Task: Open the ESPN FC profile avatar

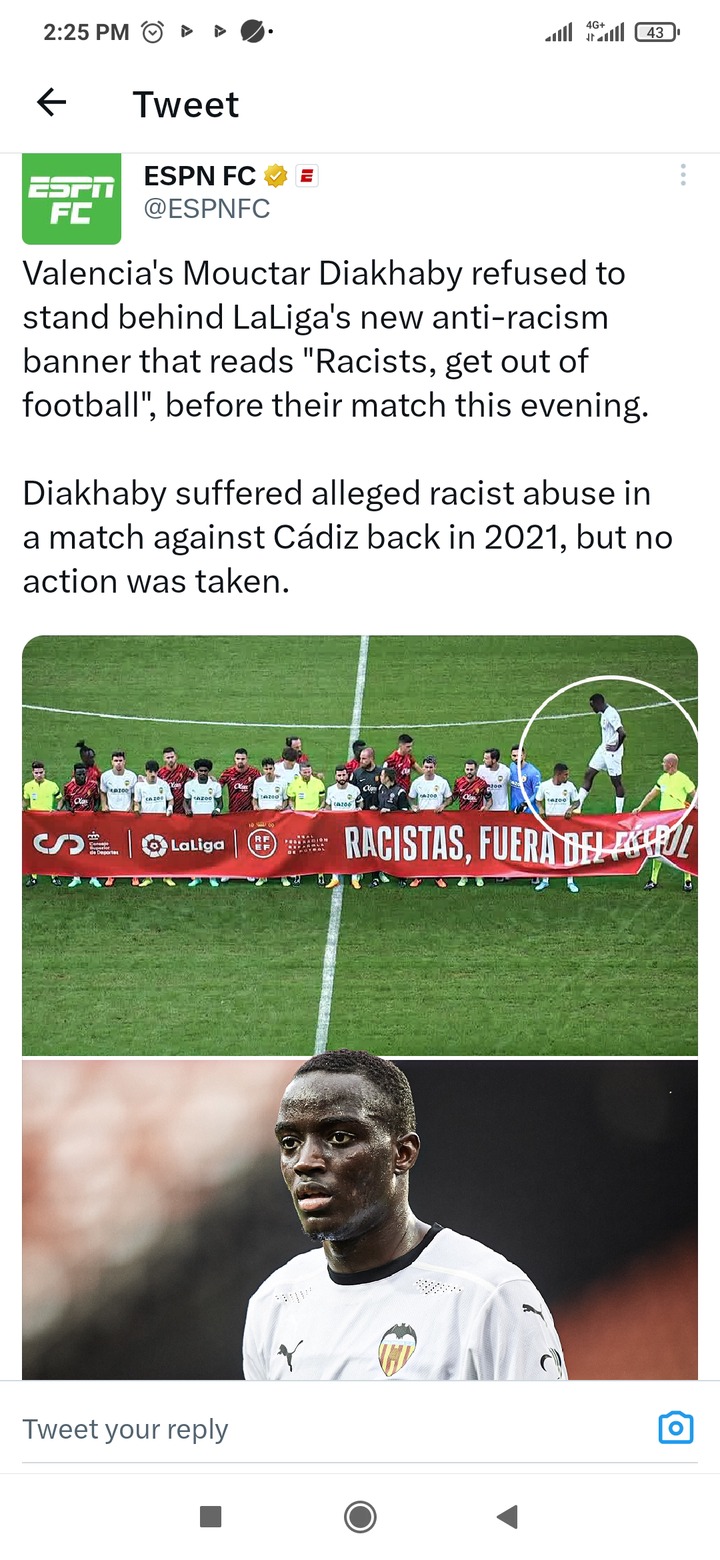Action: (71, 199)
